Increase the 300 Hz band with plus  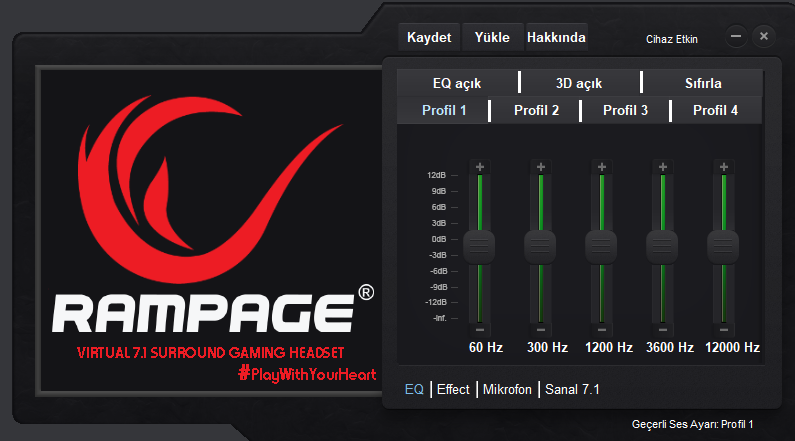[x=540, y=167]
